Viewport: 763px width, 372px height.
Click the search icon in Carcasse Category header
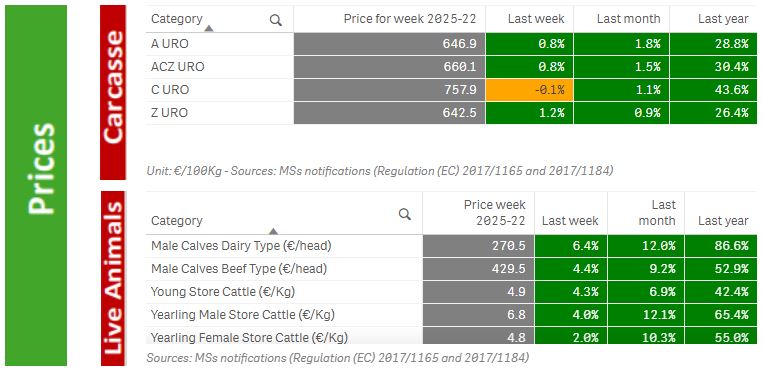pyautogui.click(x=276, y=20)
